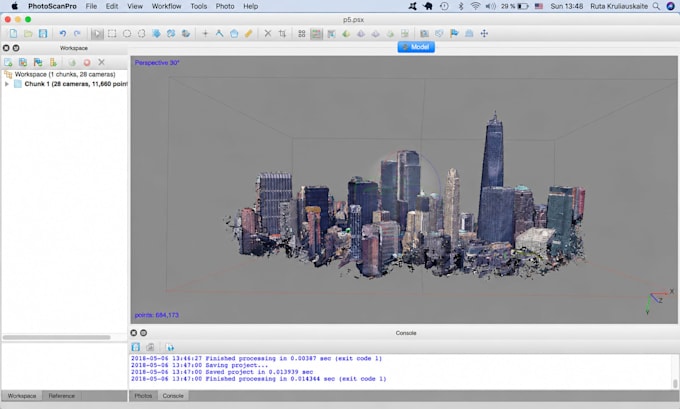
Task: Switch to the Photos tab
Action: pyautogui.click(x=143, y=396)
